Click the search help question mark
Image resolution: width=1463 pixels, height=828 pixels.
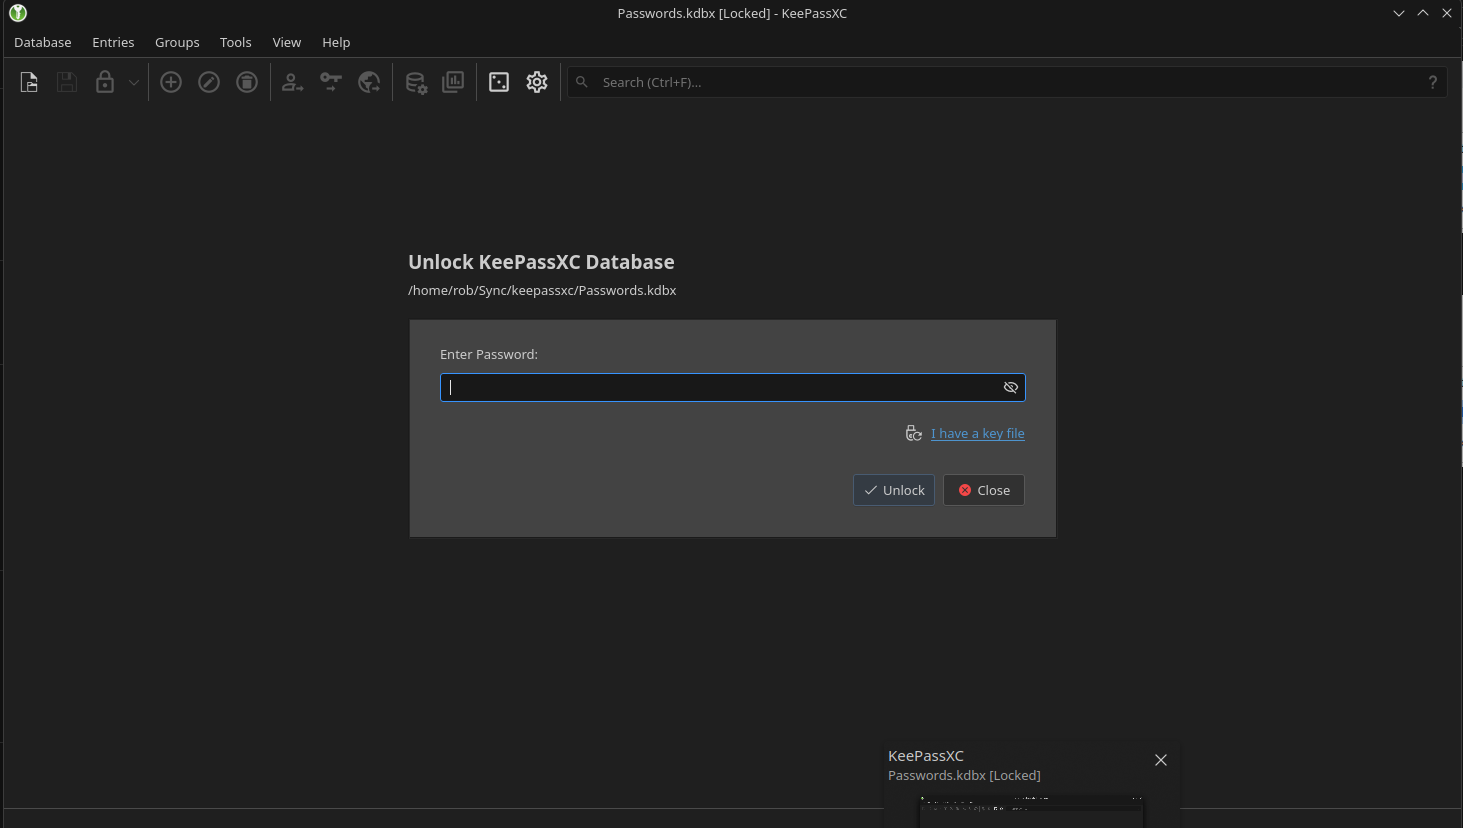point(1432,82)
